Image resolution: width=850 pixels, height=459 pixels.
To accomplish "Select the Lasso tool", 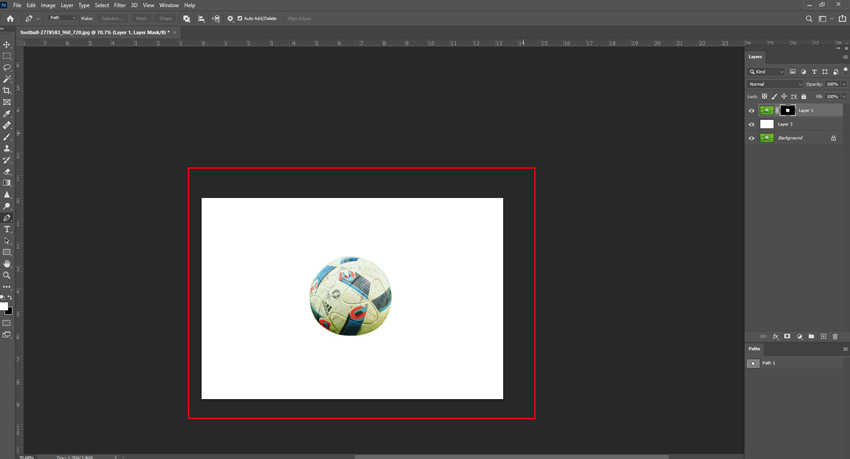I will tap(7, 67).
